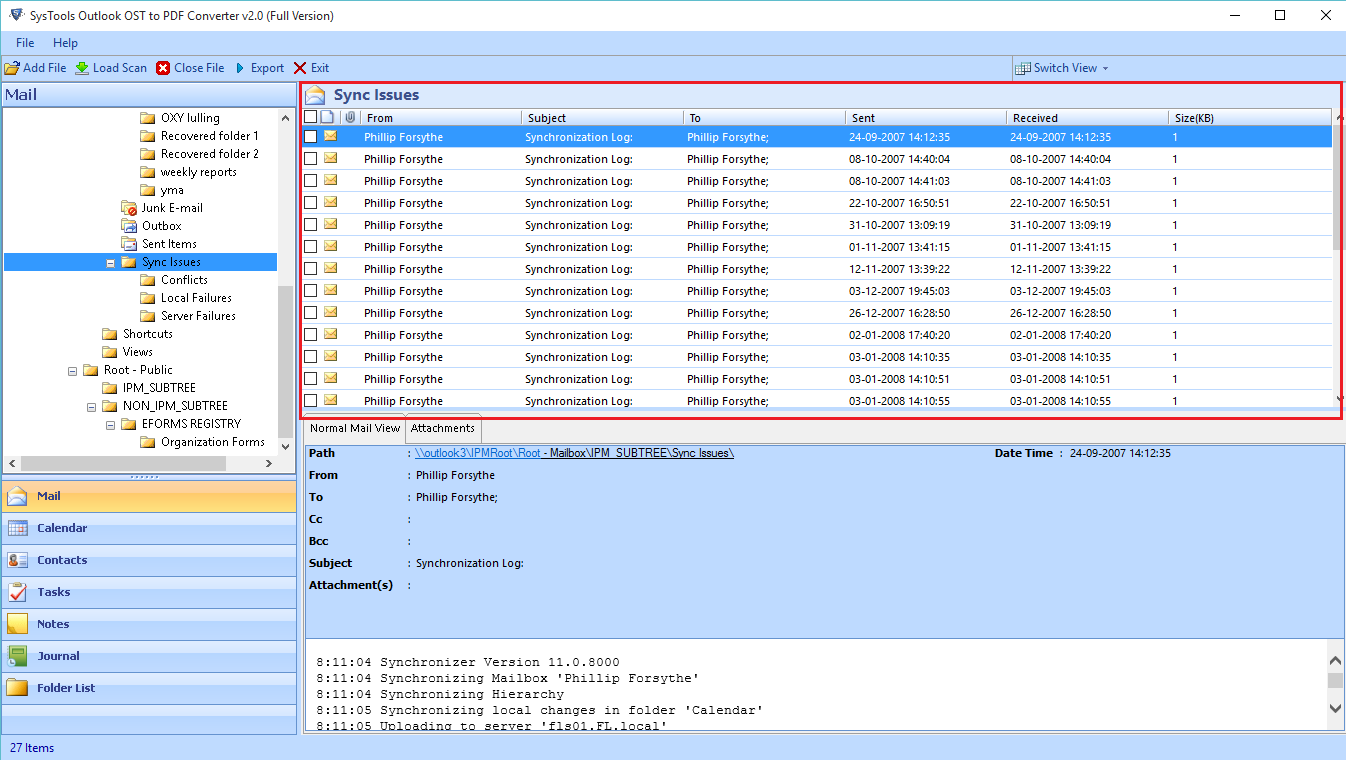Screen dimensions: 1346x760
Task: Collapse the EFORMS REGISTRY tree node
Action: click(110, 425)
